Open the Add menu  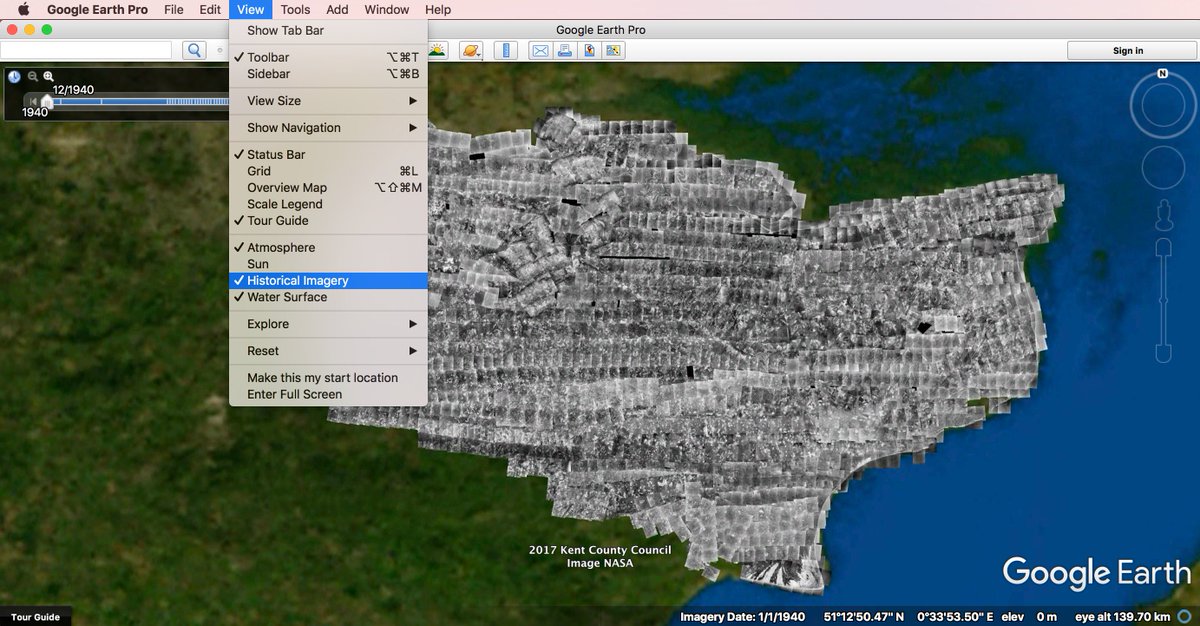[338, 10]
